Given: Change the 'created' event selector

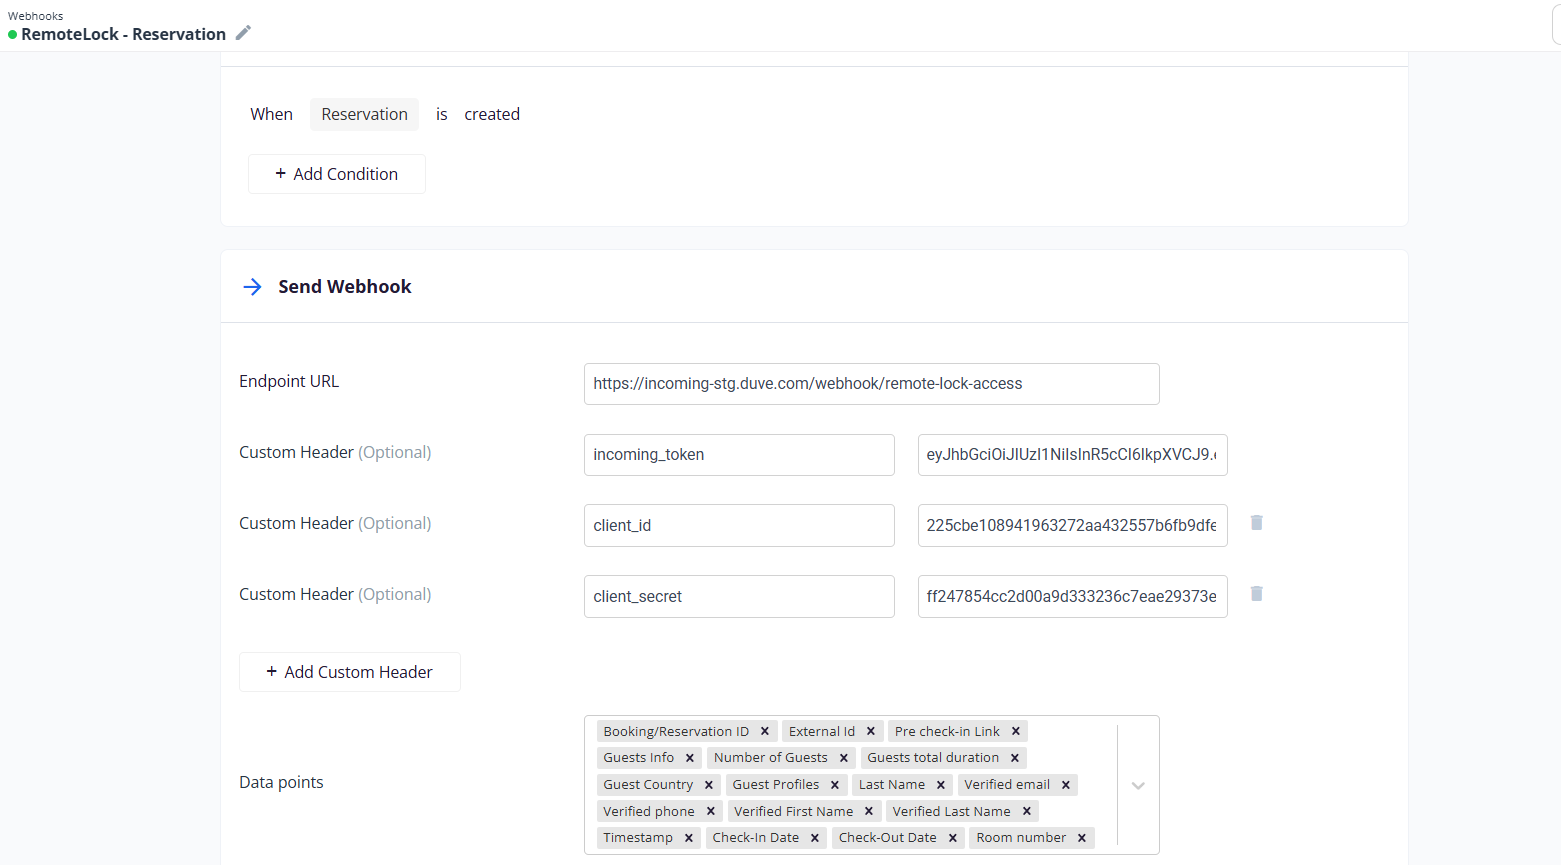Looking at the screenshot, I should pos(492,114).
